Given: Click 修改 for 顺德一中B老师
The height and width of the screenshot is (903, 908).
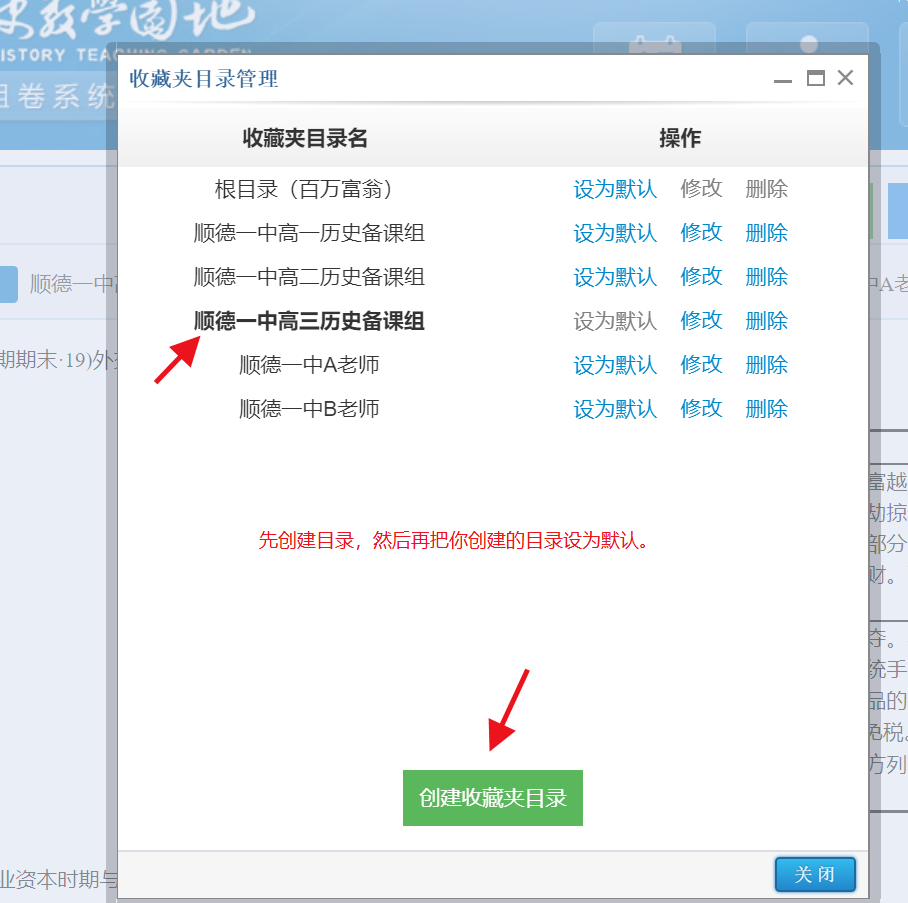Looking at the screenshot, I should point(701,409).
